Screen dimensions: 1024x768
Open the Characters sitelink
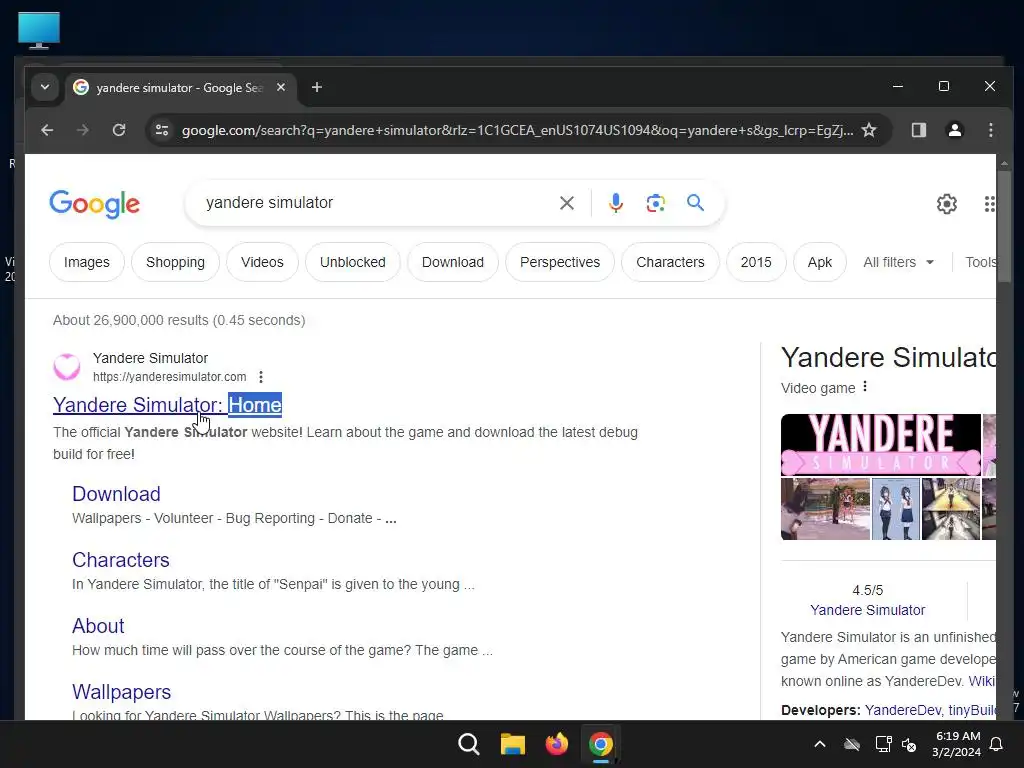point(121,560)
